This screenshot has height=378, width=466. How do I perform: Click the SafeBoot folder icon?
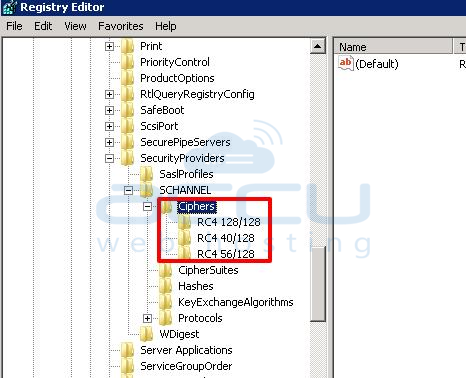click(x=128, y=110)
